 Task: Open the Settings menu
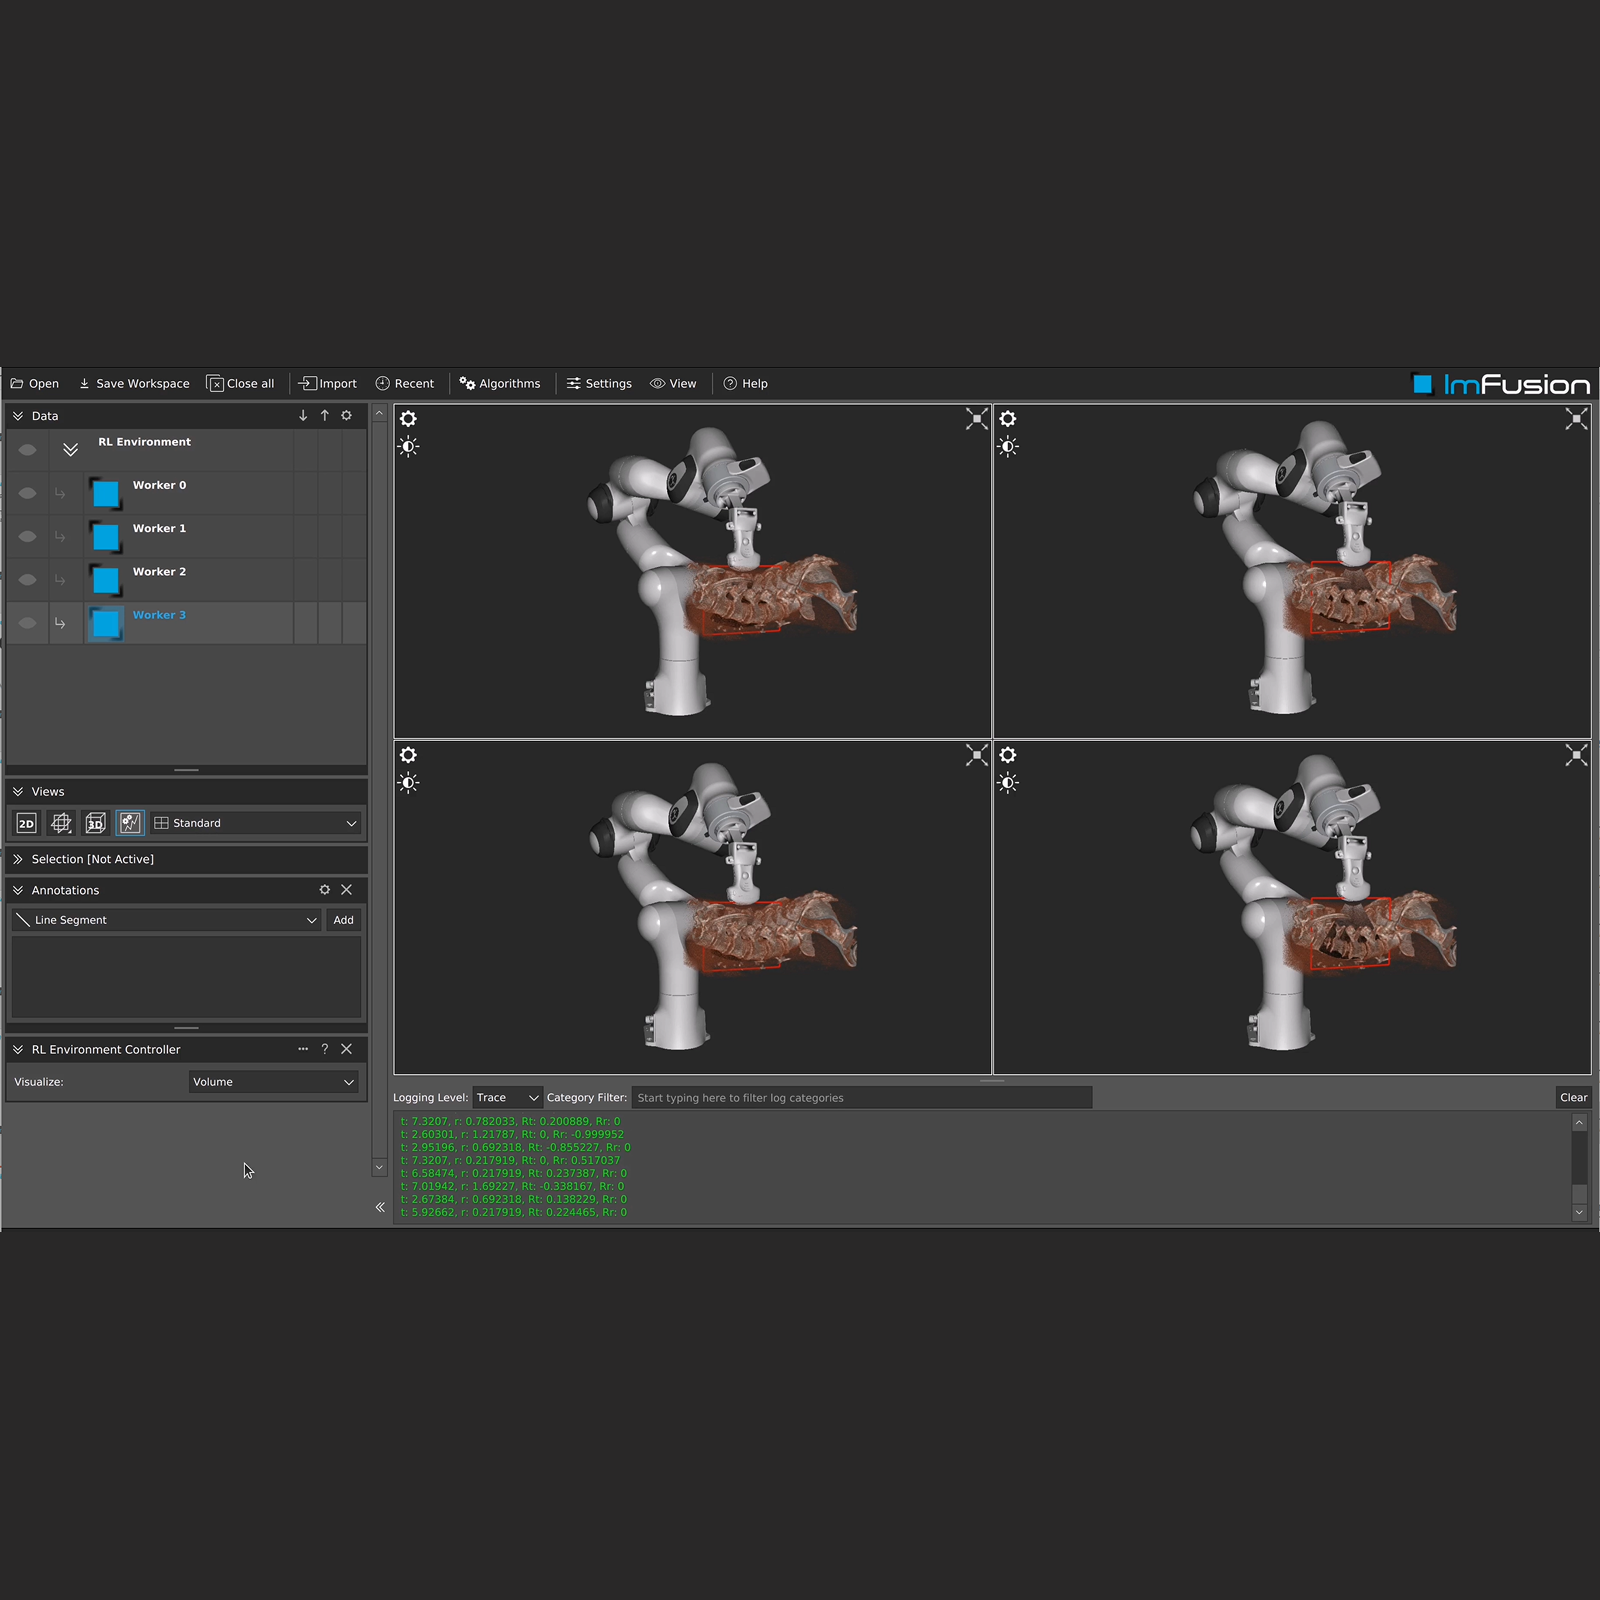[599, 384]
